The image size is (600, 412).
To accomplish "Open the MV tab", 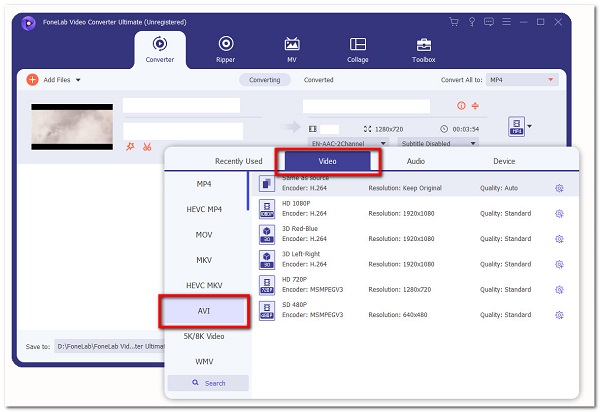I will pos(292,50).
